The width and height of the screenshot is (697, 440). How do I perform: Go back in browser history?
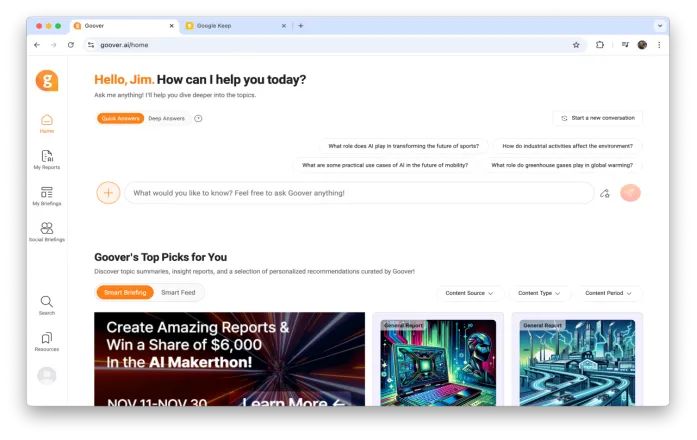[37, 45]
